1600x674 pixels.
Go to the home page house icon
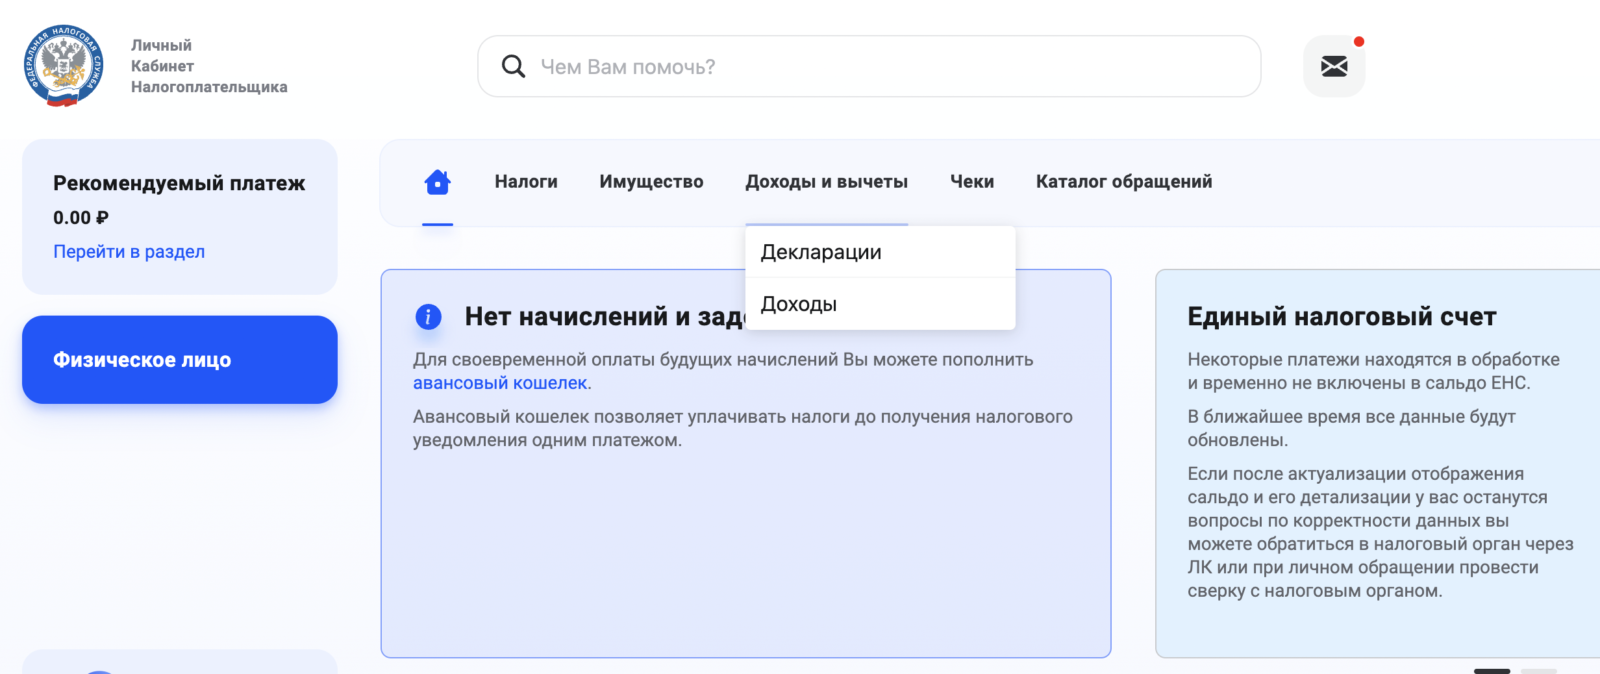pyautogui.click(x=437, y=182)
